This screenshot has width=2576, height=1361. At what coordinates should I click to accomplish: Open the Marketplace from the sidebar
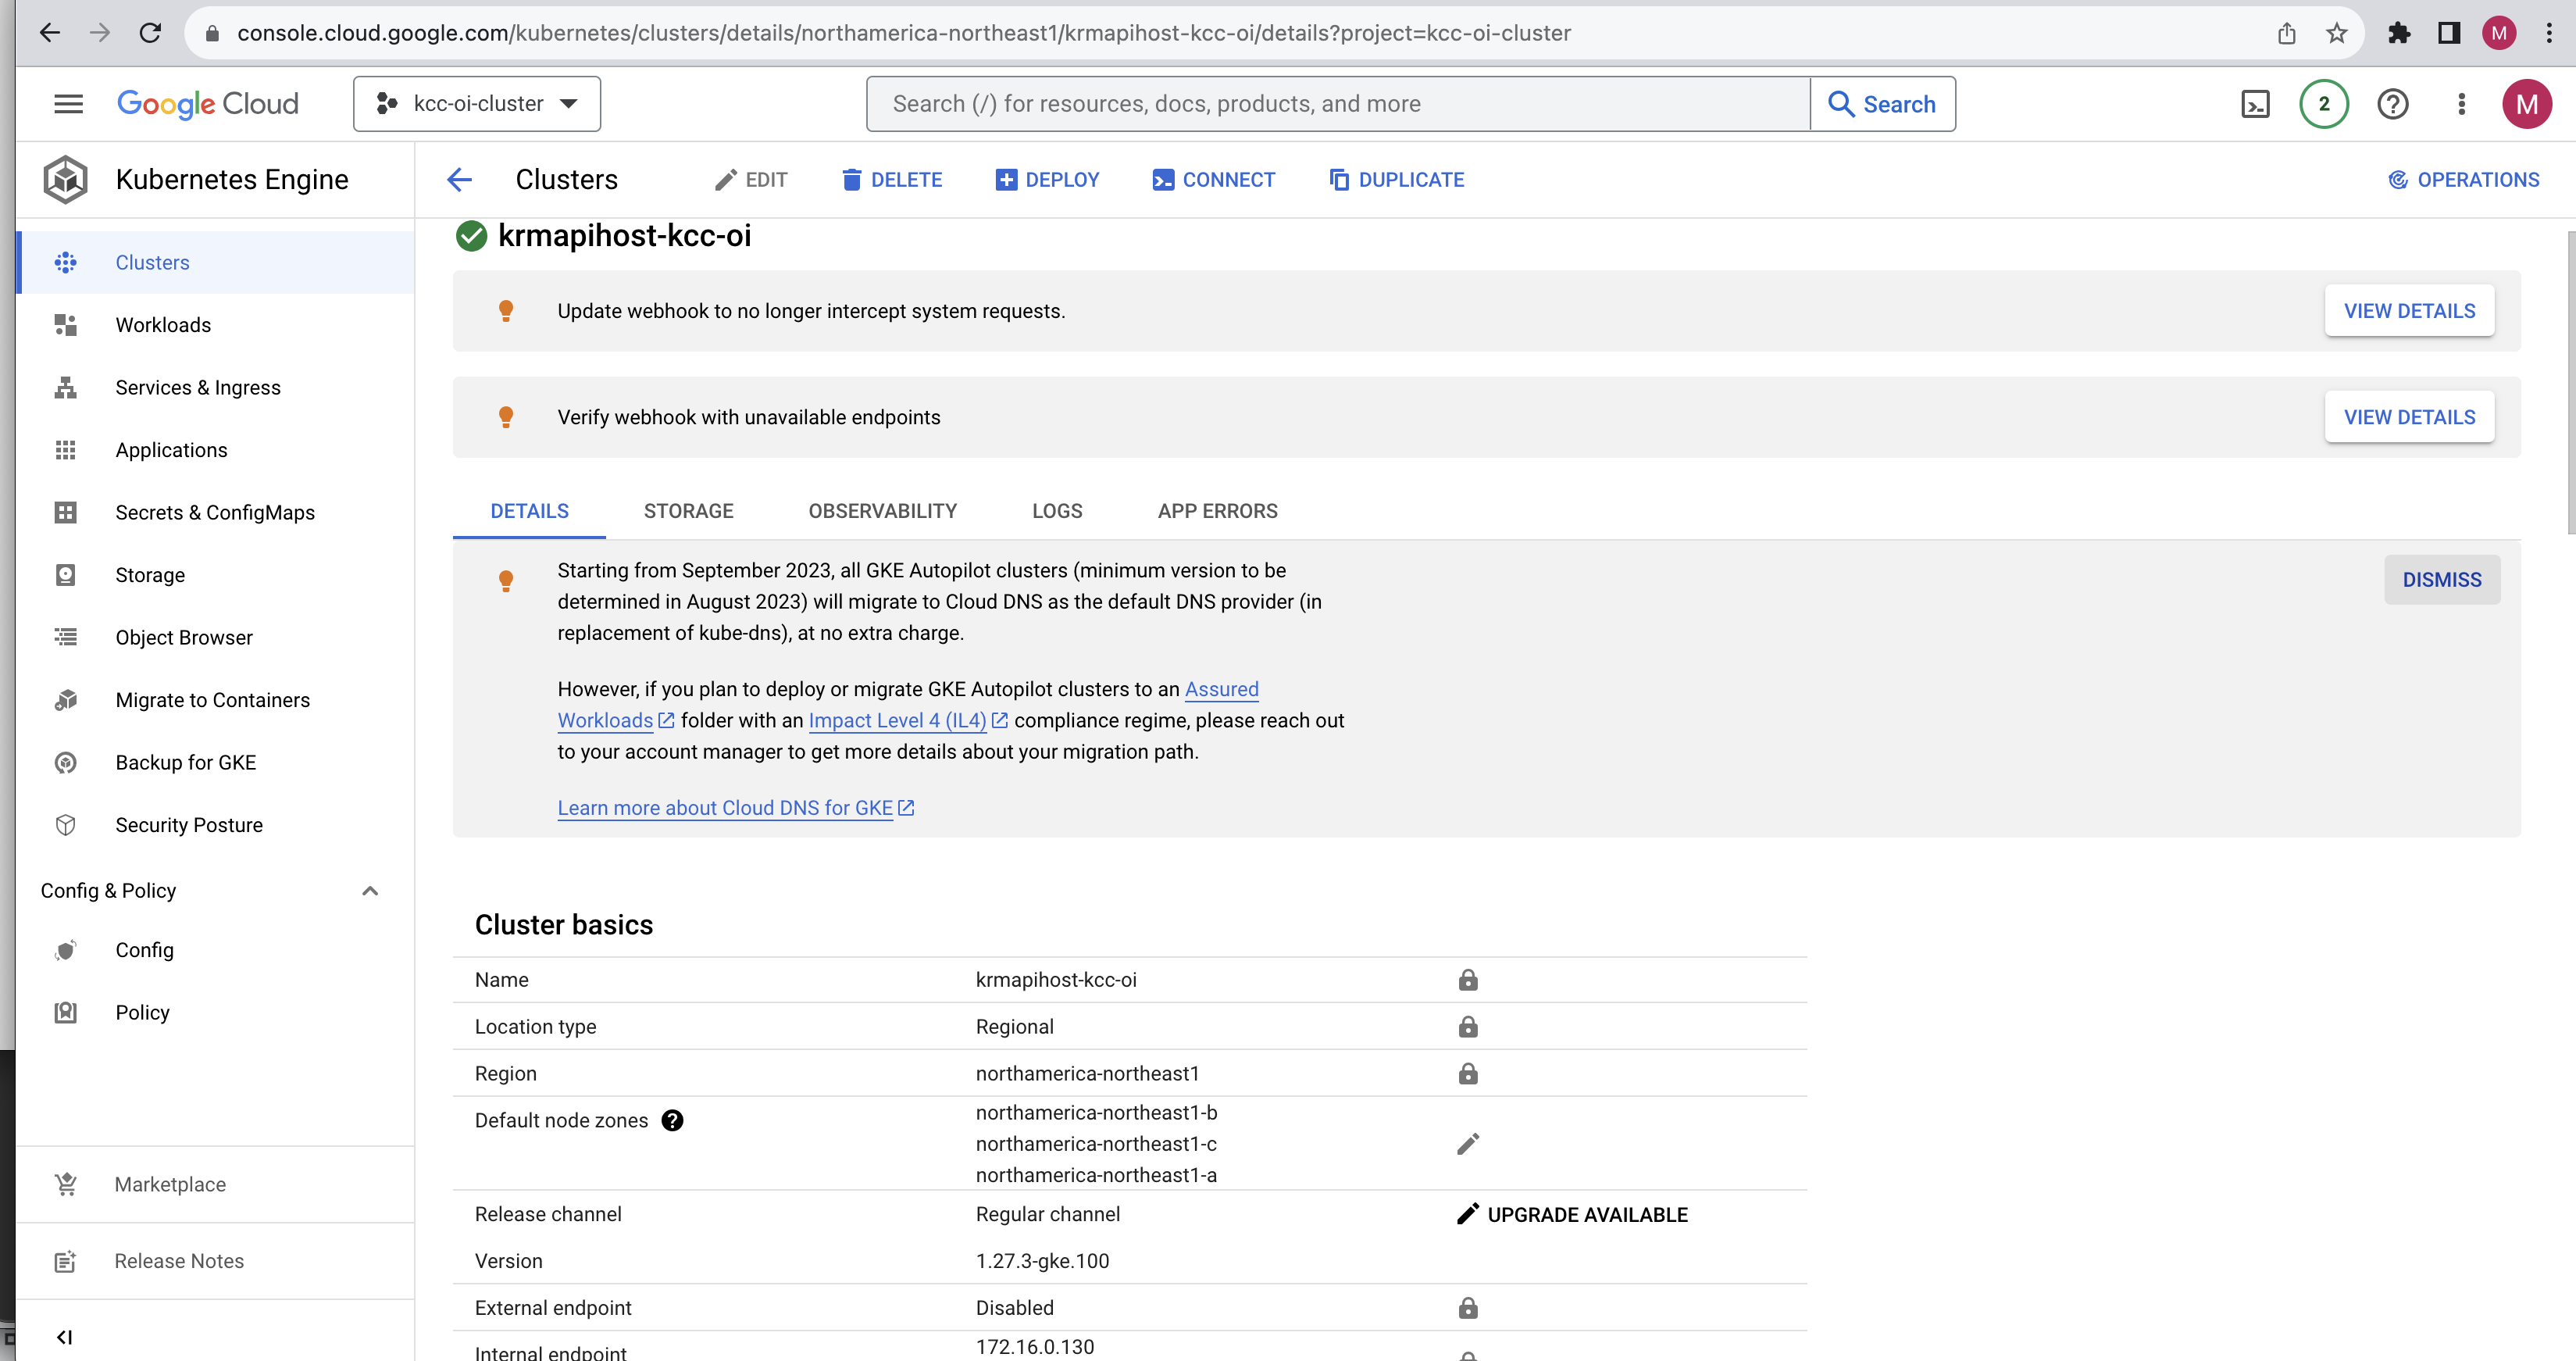point(170,1184)
